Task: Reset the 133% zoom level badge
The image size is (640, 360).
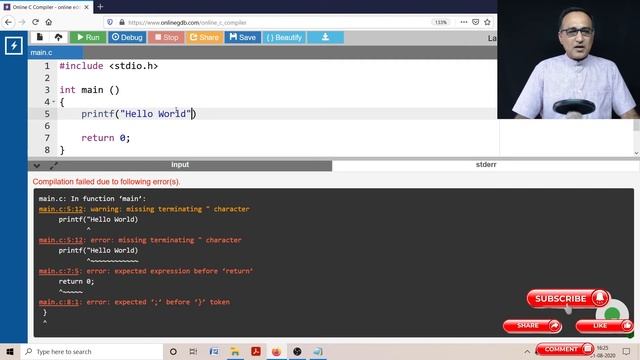Action: (x=441, y=22)
